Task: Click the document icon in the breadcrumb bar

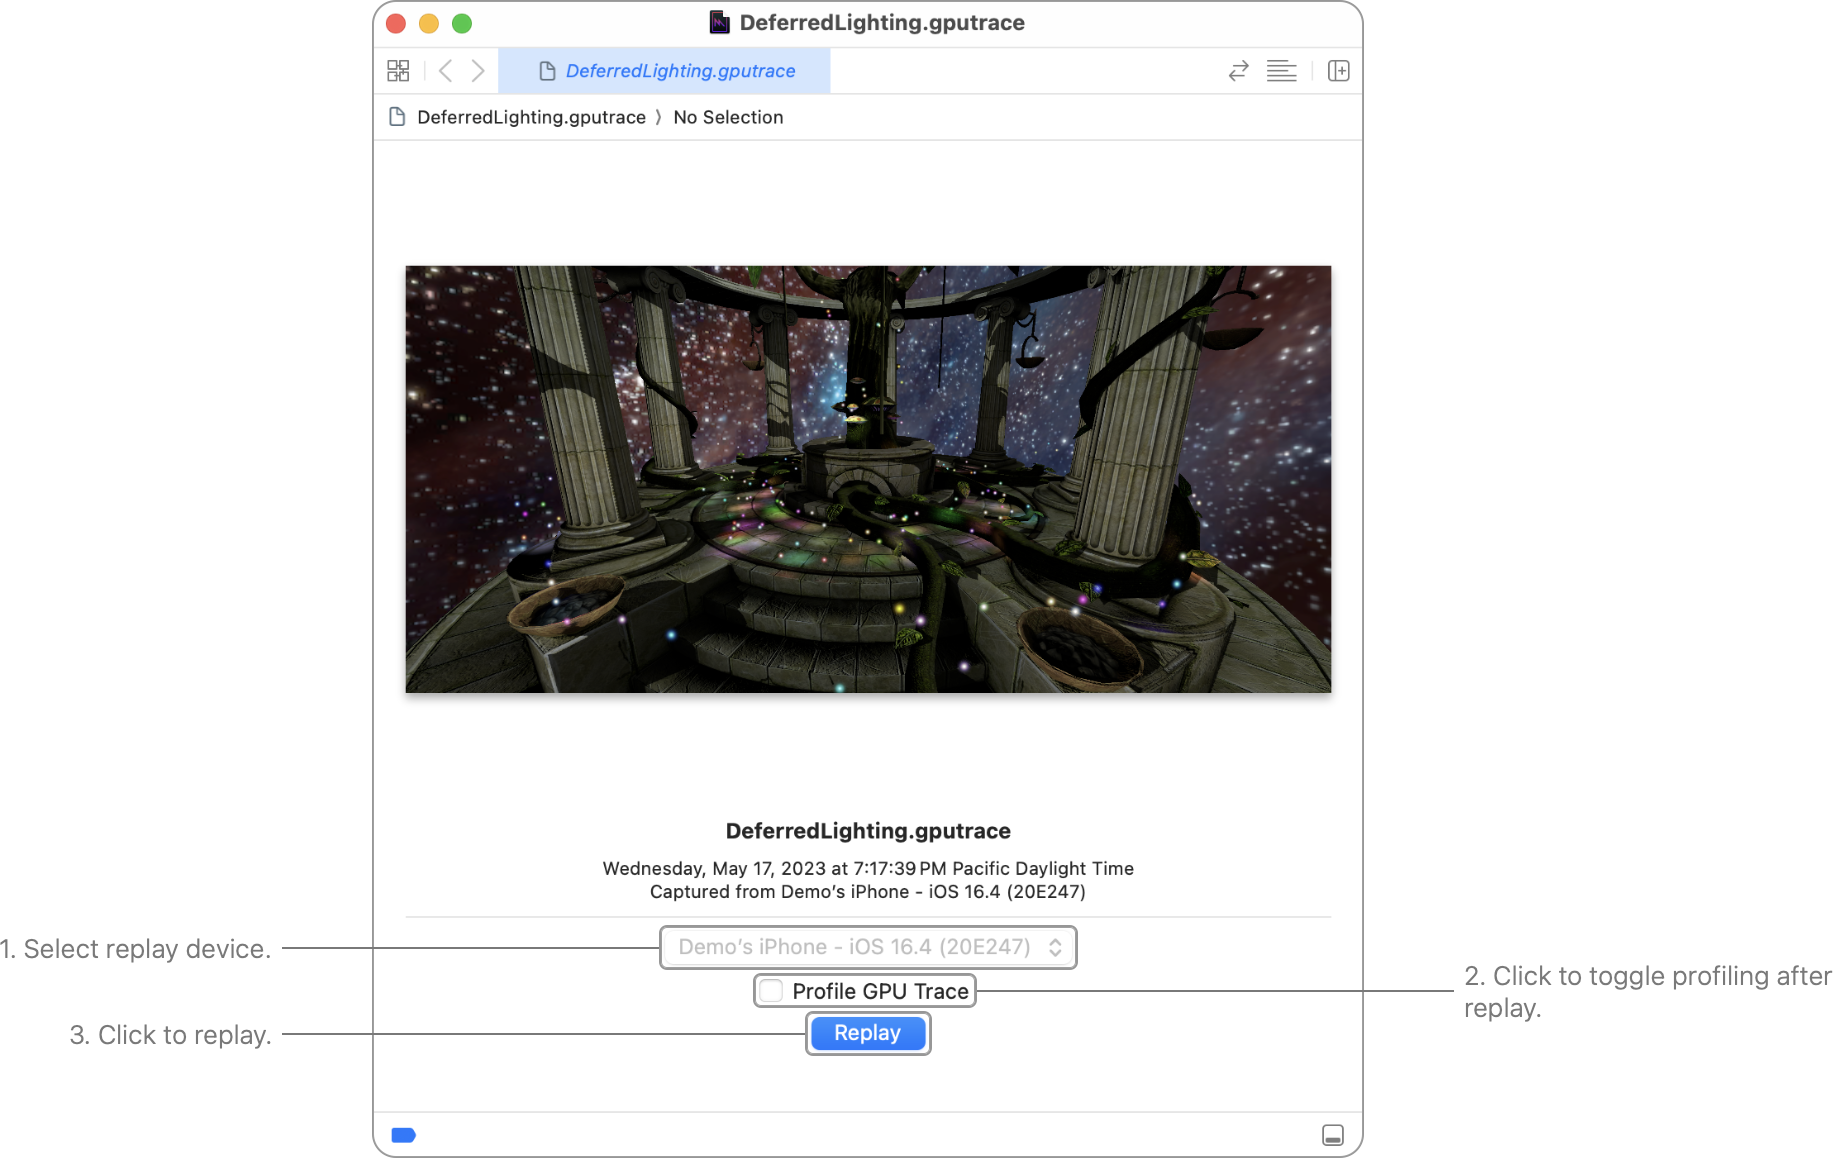Action: [397, 117]
